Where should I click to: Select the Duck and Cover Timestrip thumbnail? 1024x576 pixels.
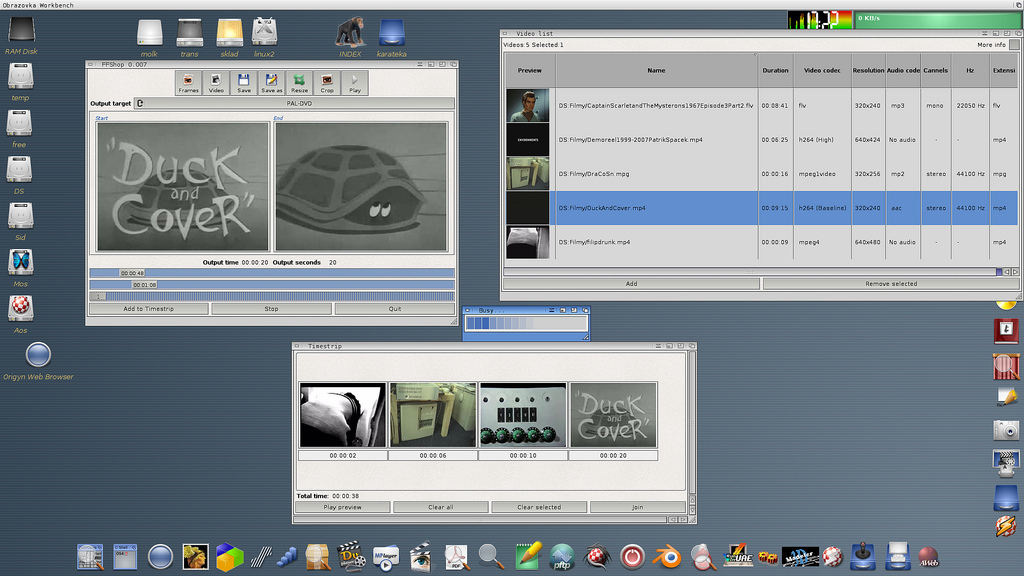613,415
